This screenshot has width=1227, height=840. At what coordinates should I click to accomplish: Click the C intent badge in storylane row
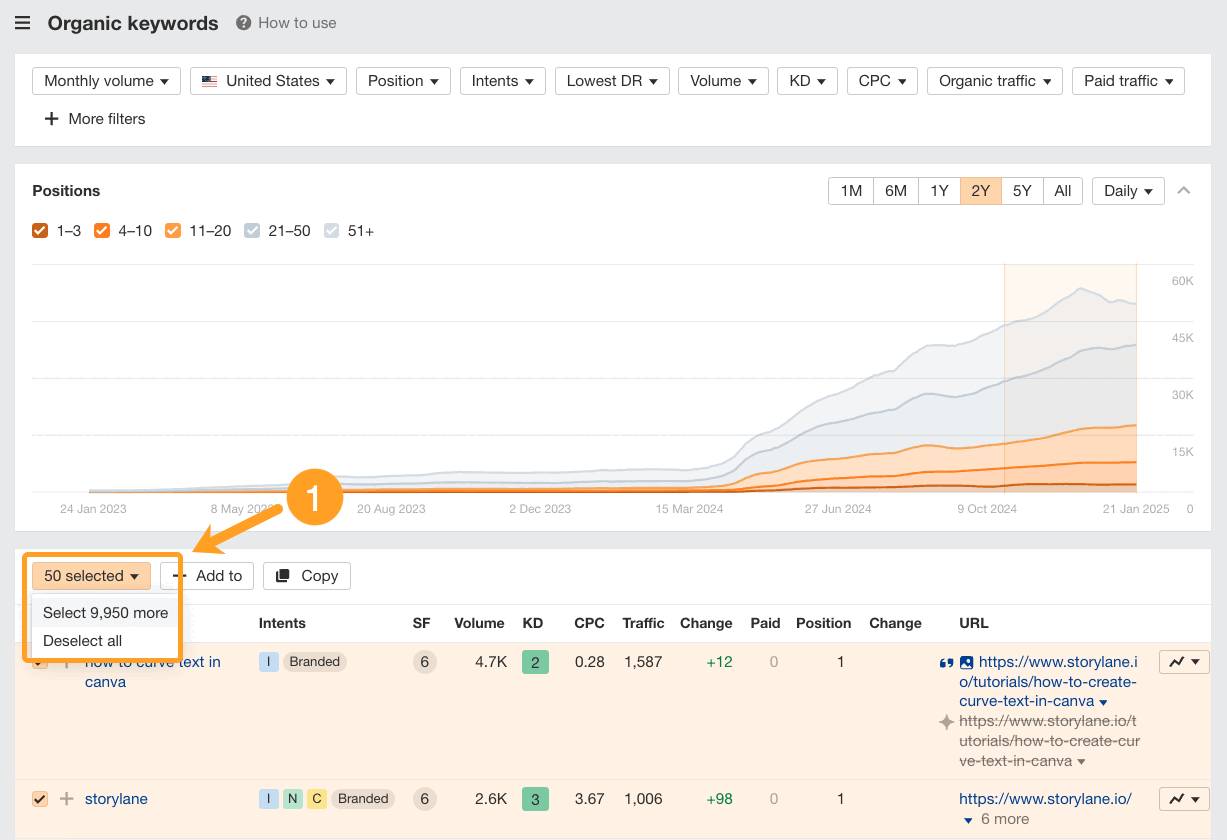pos(316,799)
